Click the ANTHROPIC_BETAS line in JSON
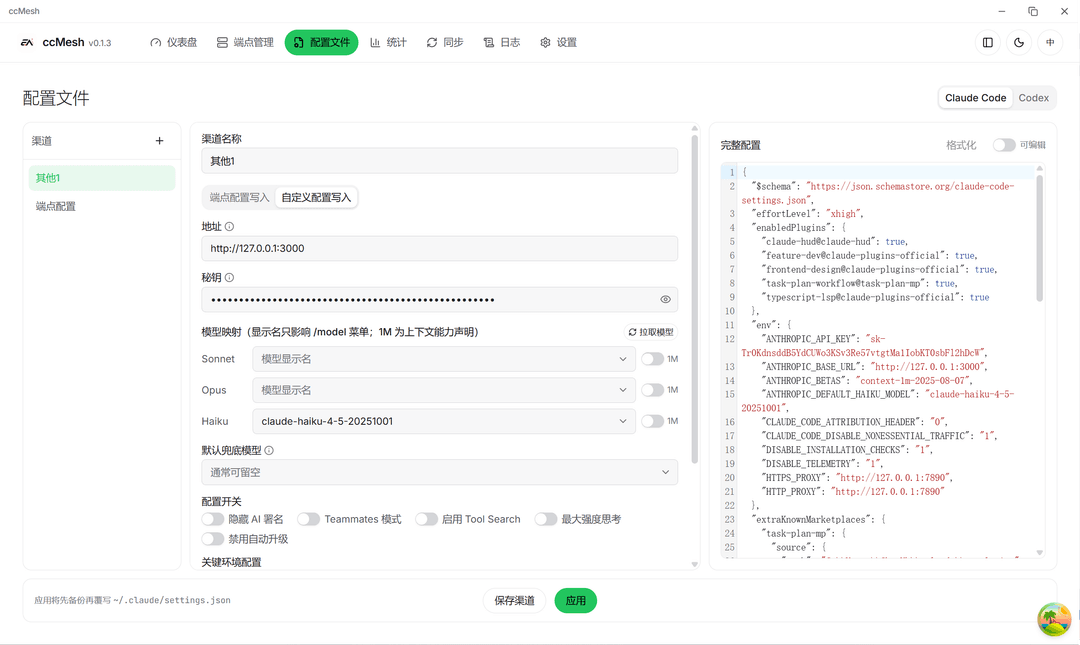 coord(866,380)
